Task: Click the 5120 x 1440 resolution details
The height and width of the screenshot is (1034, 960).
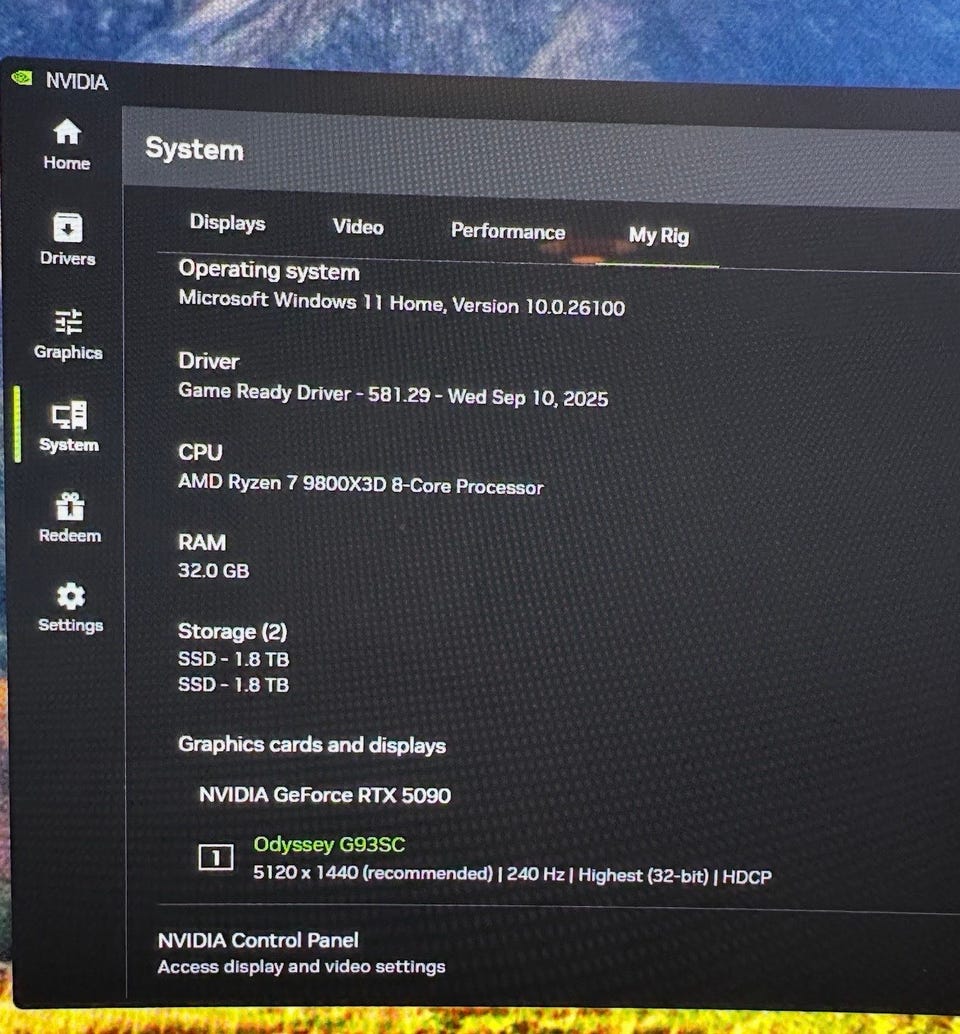Action: (512, 874)
